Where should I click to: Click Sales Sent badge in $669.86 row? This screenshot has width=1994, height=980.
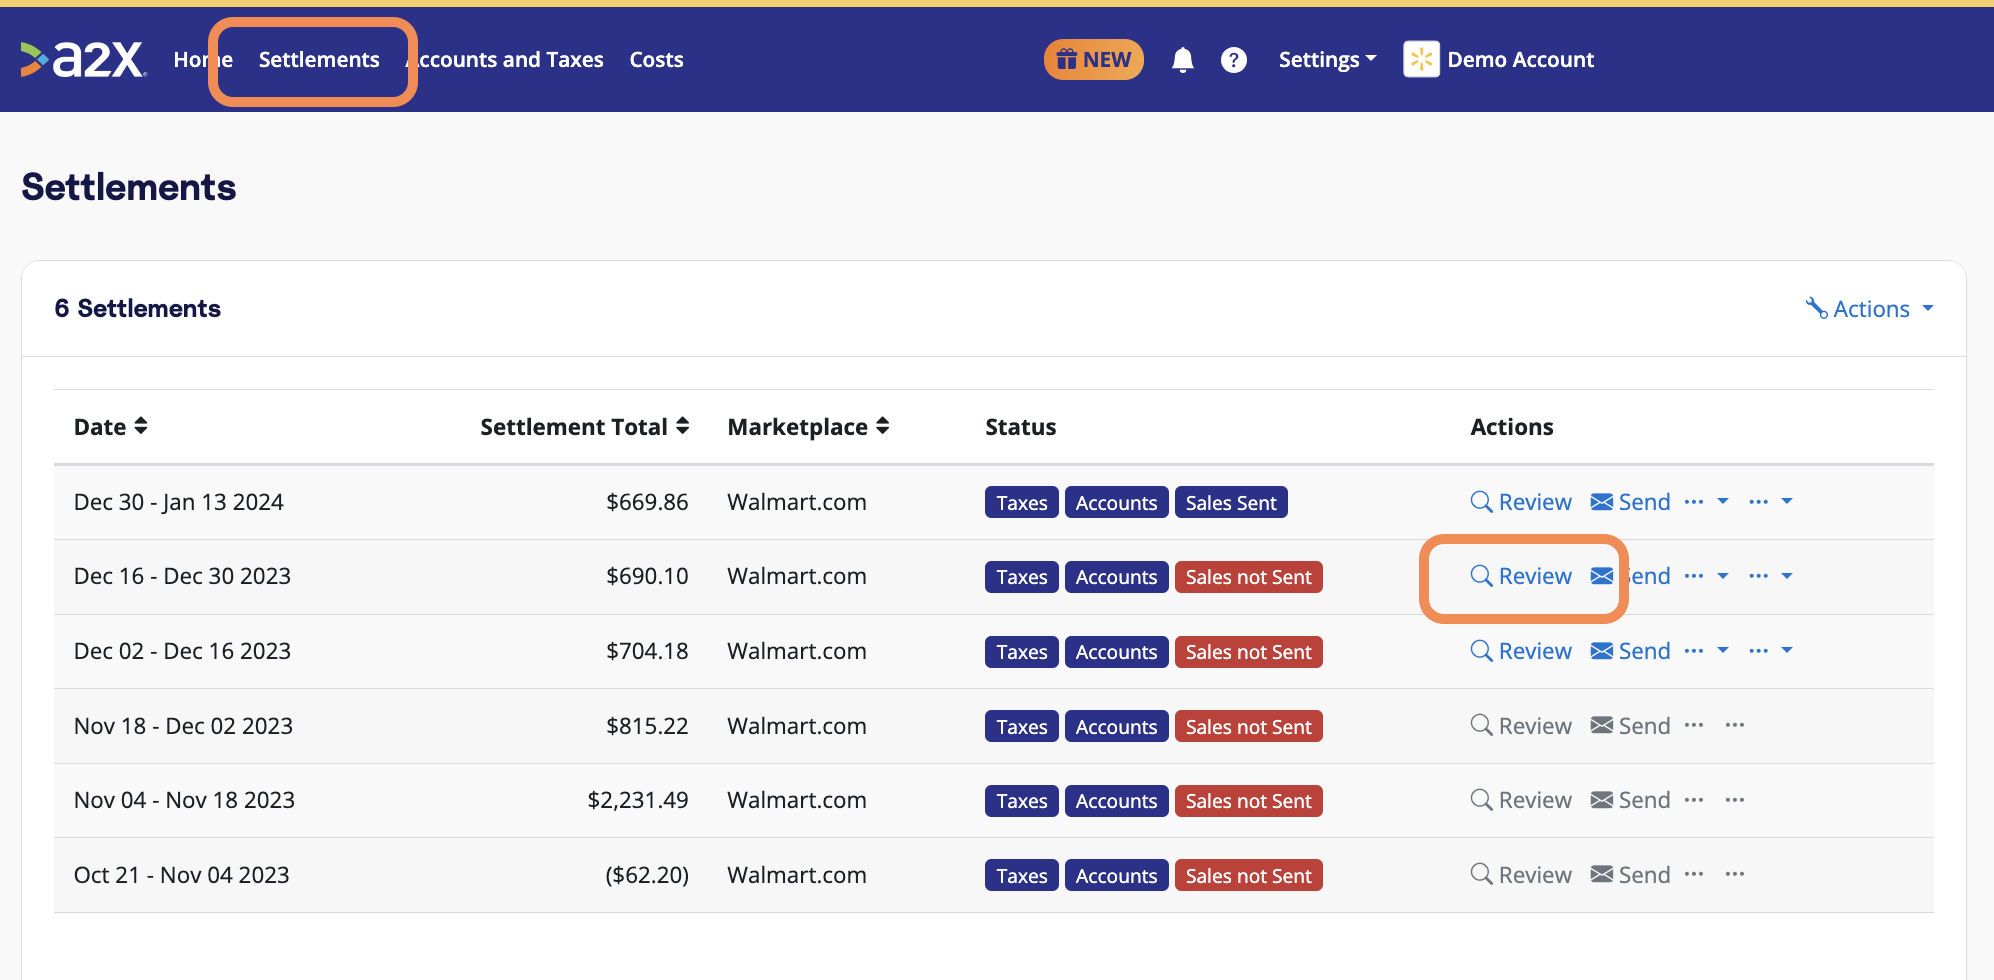[x=1231, y=502]
